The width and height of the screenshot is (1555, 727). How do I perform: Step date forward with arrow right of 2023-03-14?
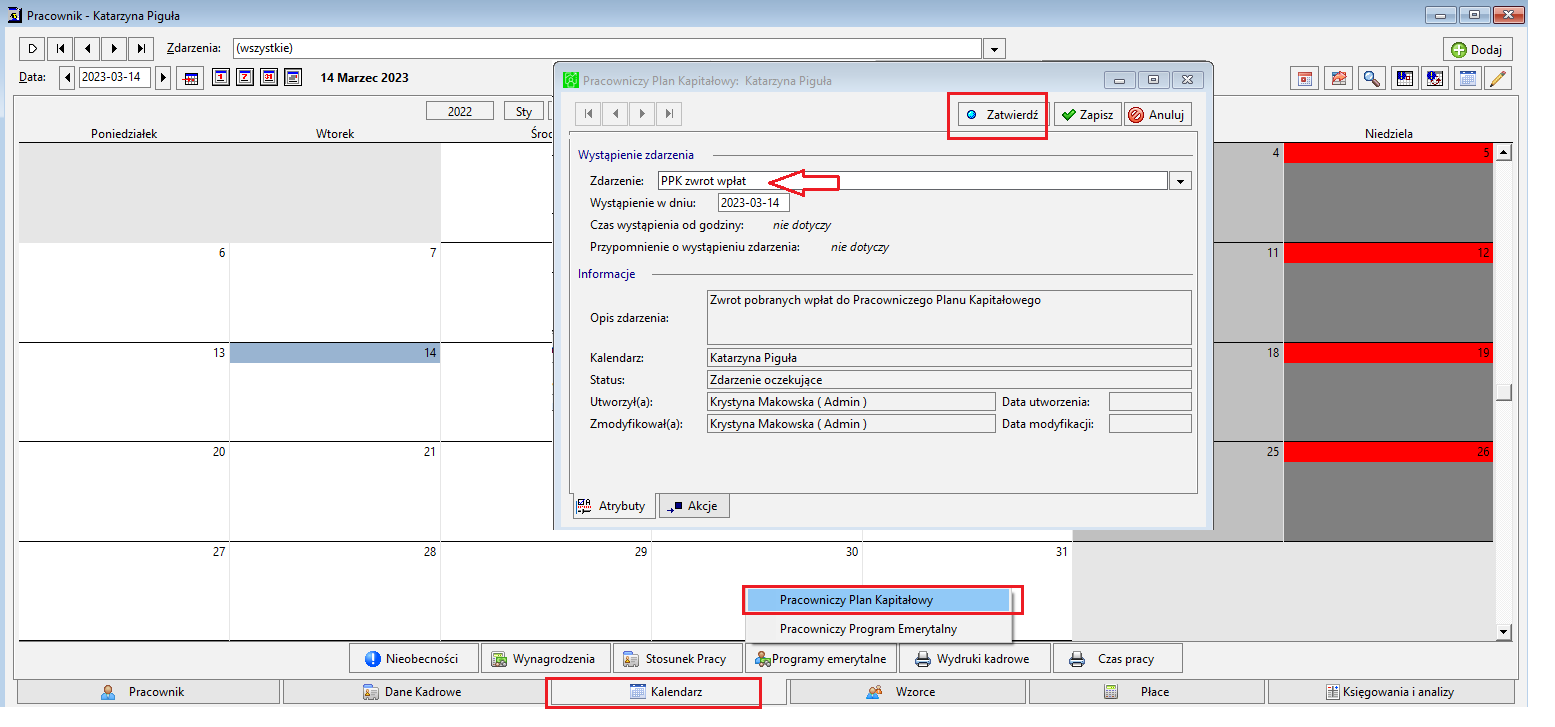click(163, 77)
